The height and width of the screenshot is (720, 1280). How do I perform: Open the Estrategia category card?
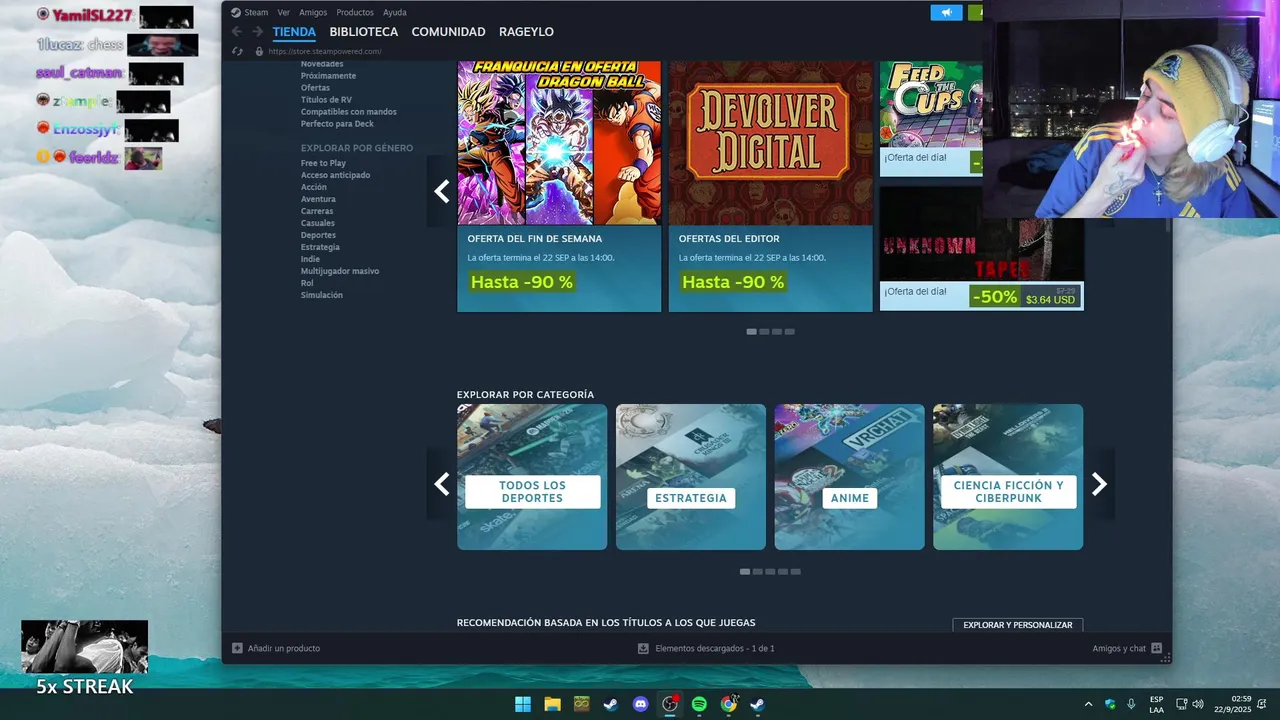pos(691,477)
